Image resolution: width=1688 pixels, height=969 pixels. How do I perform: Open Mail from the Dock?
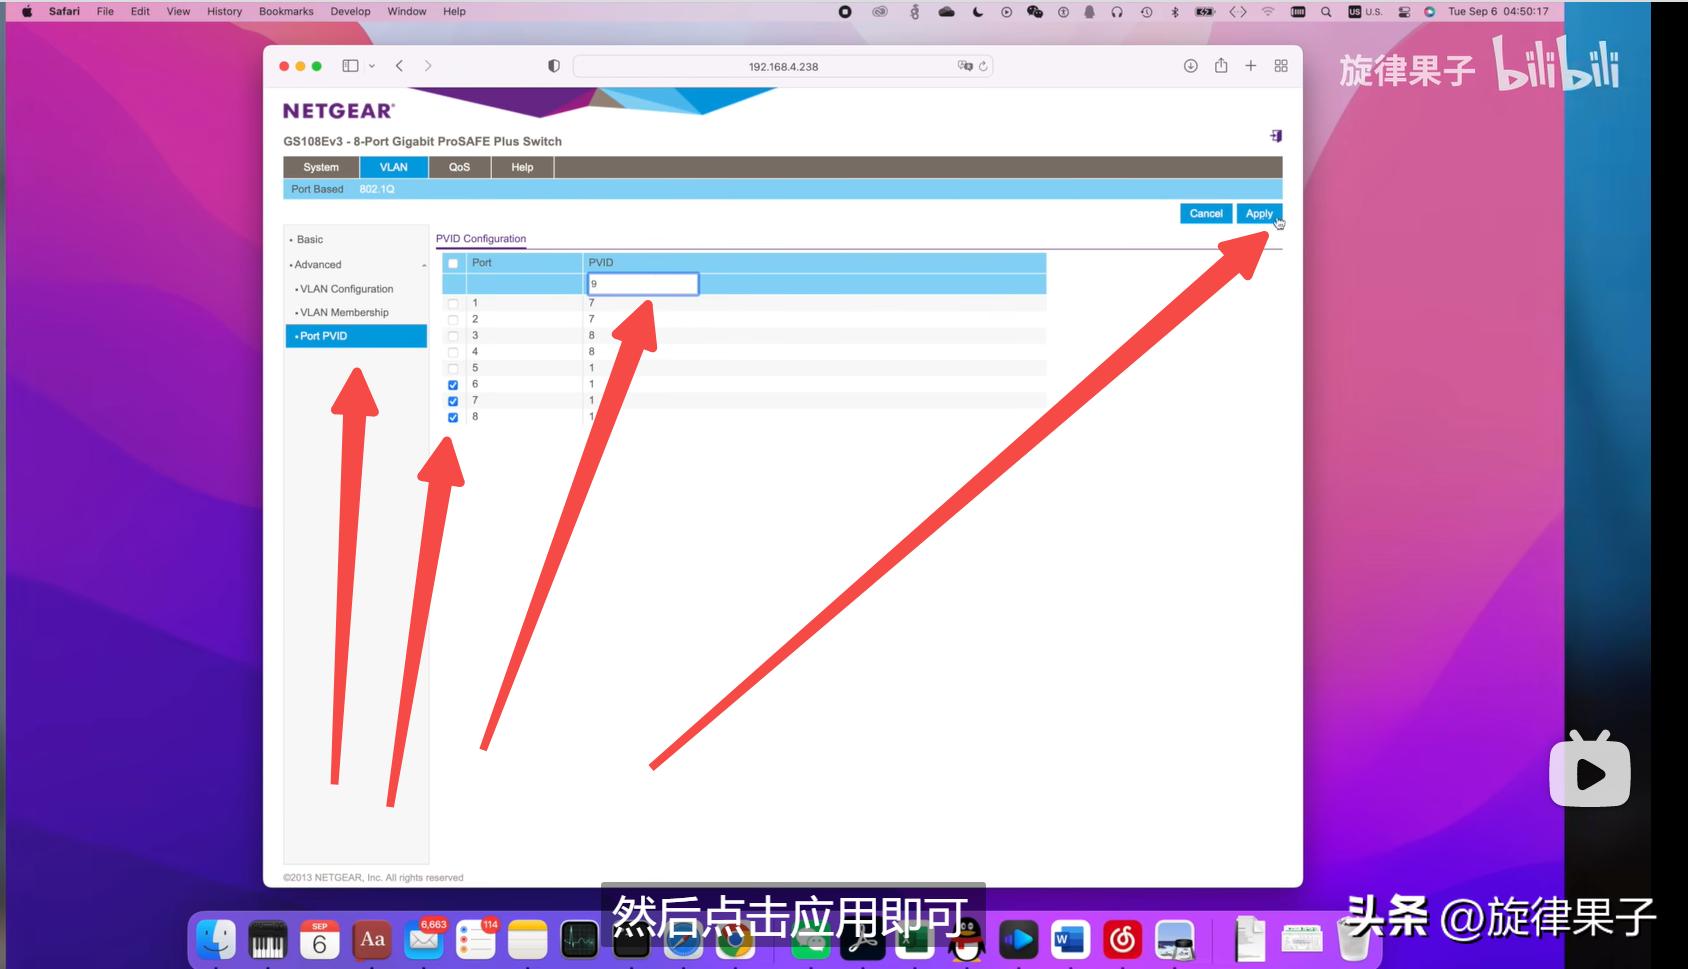pos(424,939)
